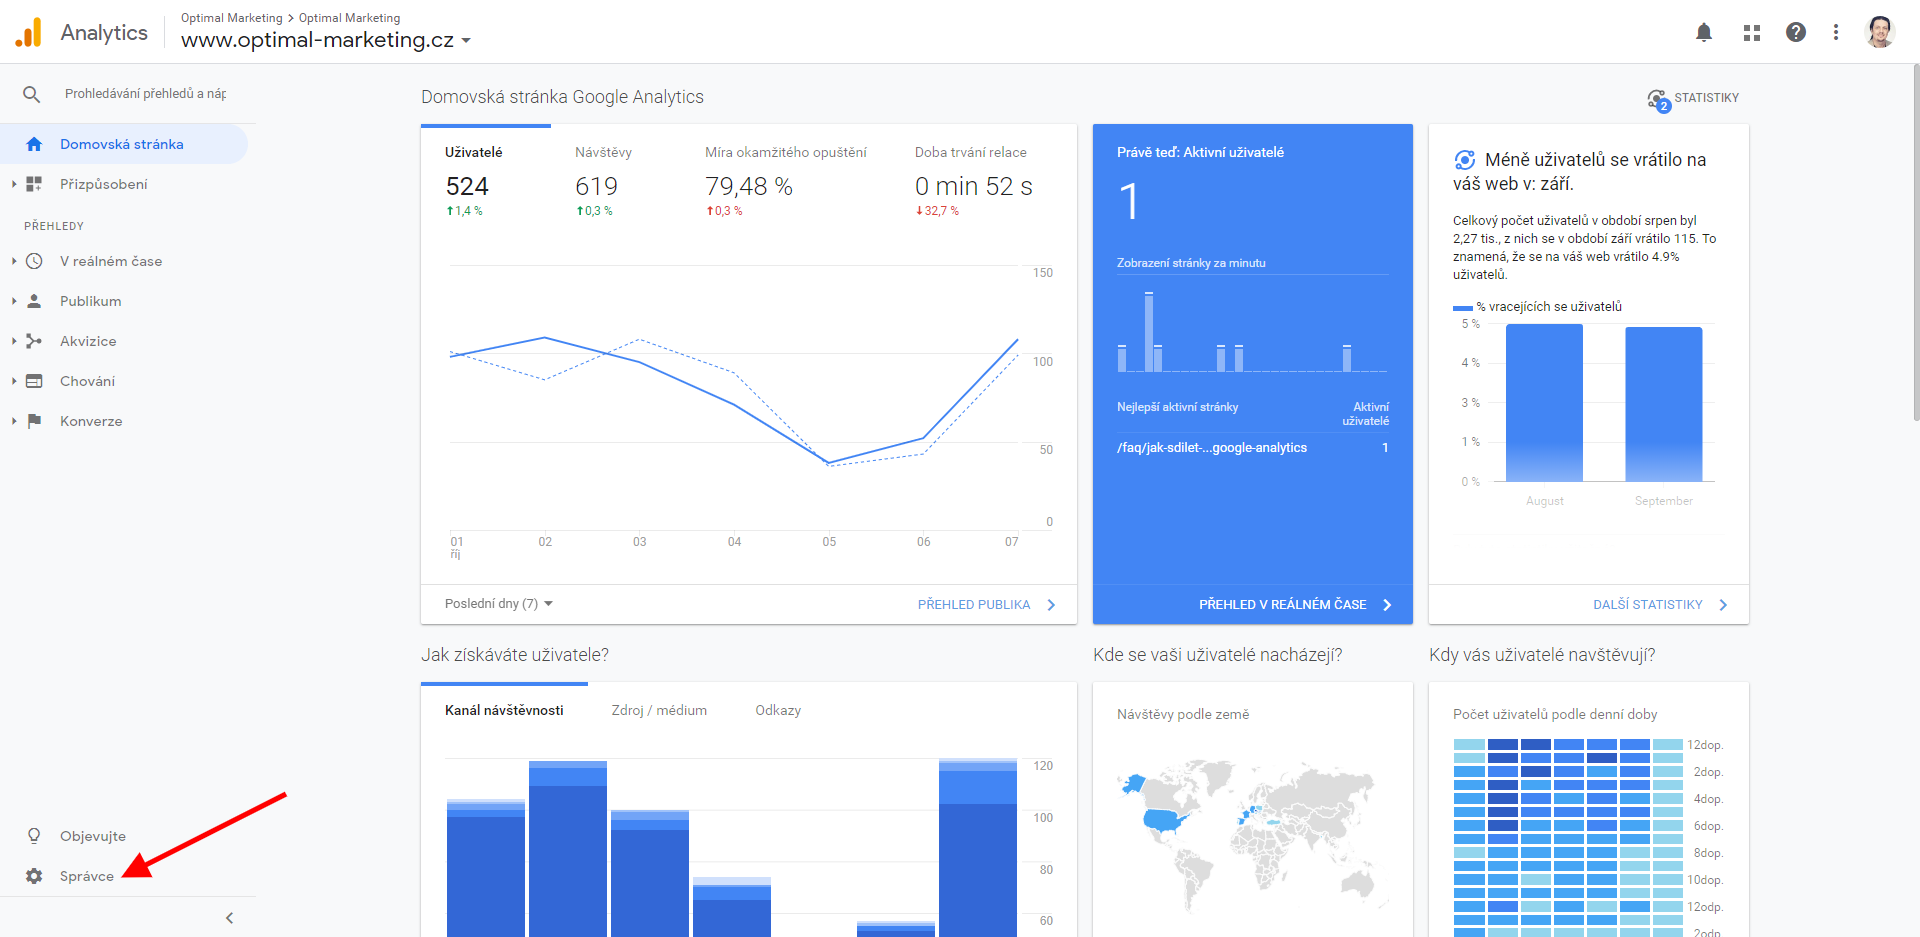Open the PŘEHLED PUBLIKA link
The height and width of the screenshot is (937, 1920).
tap(974, 605)
